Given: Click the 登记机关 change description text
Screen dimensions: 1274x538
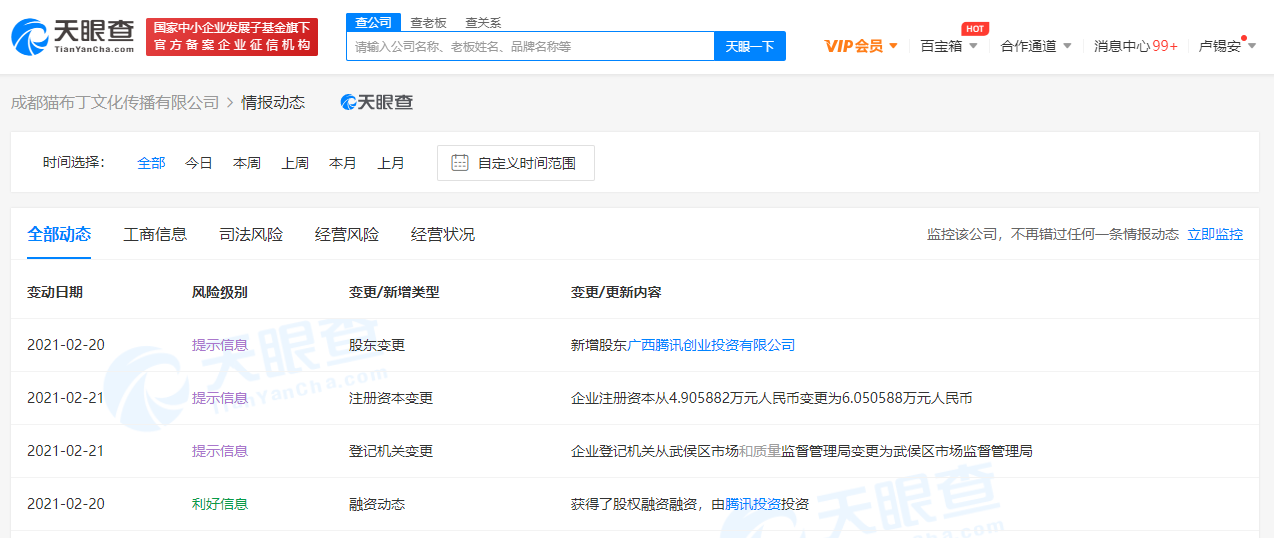Looking at the screenshot, I should pos(801,451).
